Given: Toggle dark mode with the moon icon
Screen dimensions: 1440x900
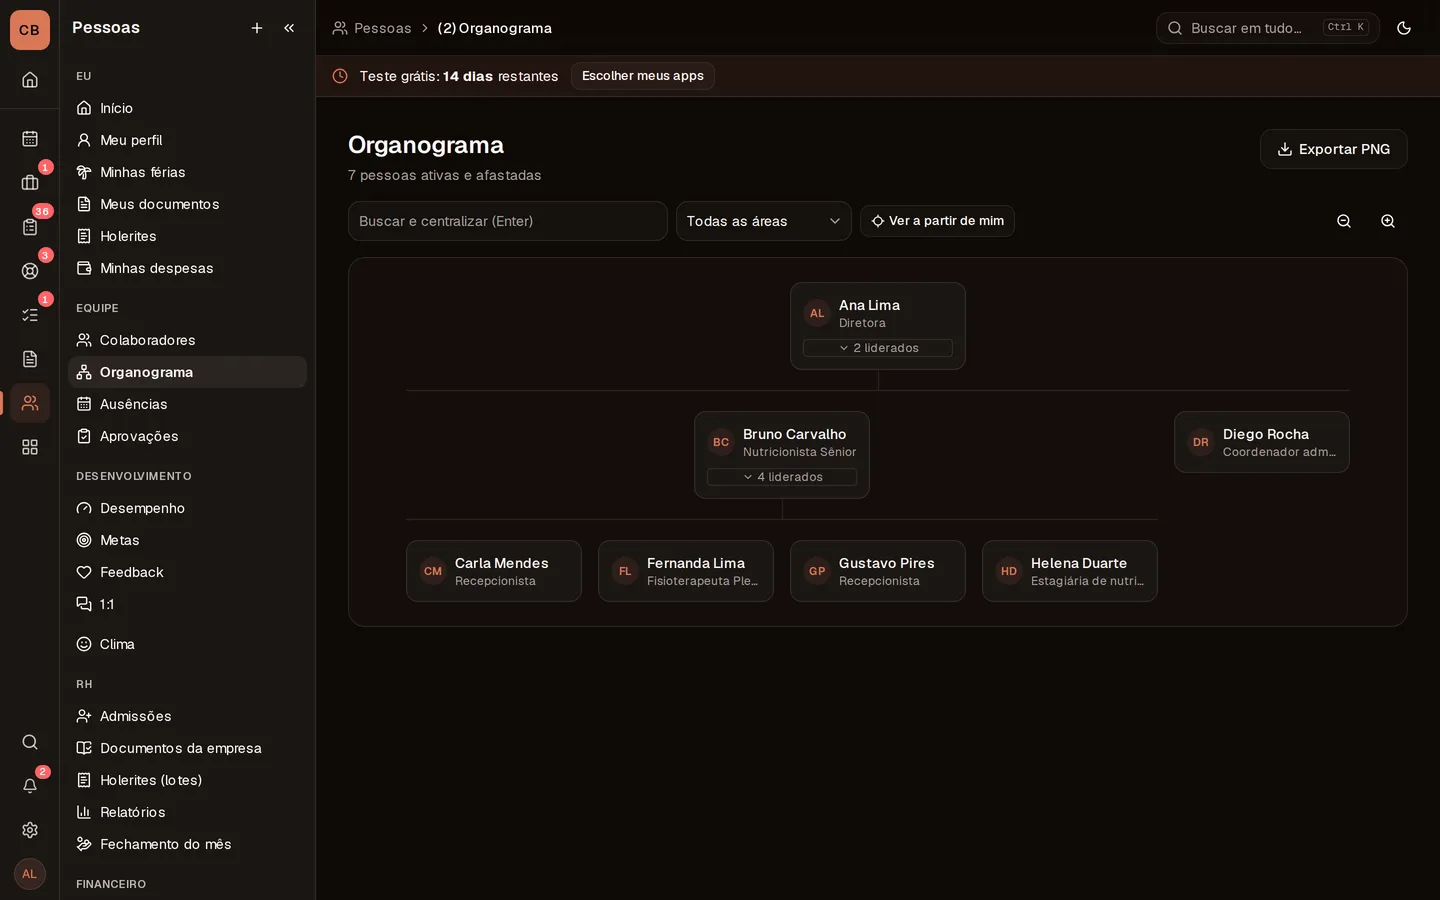Looking at the screenshot, I should click(x=1404, y=28).
